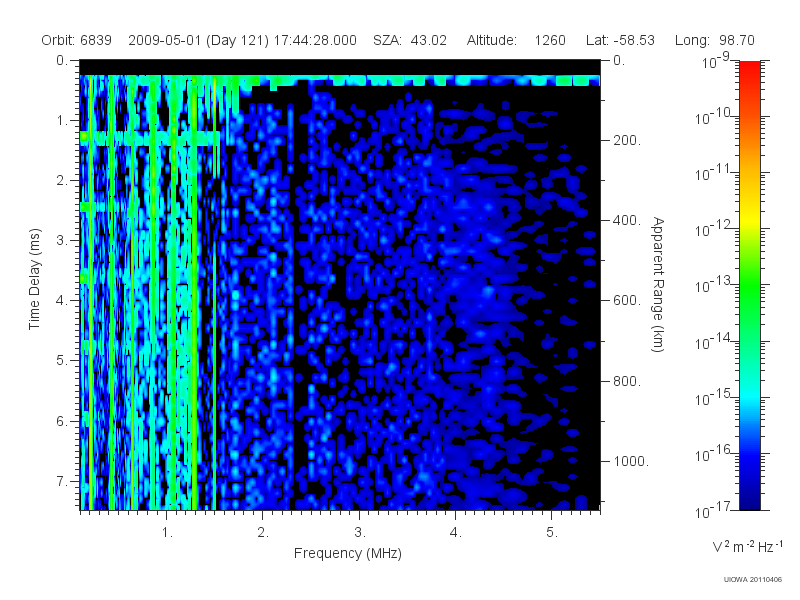The width and height of the screenshot is (800, 600).
Task: Click the 10^-13 color scale label
Action: (x=713, y=286)
